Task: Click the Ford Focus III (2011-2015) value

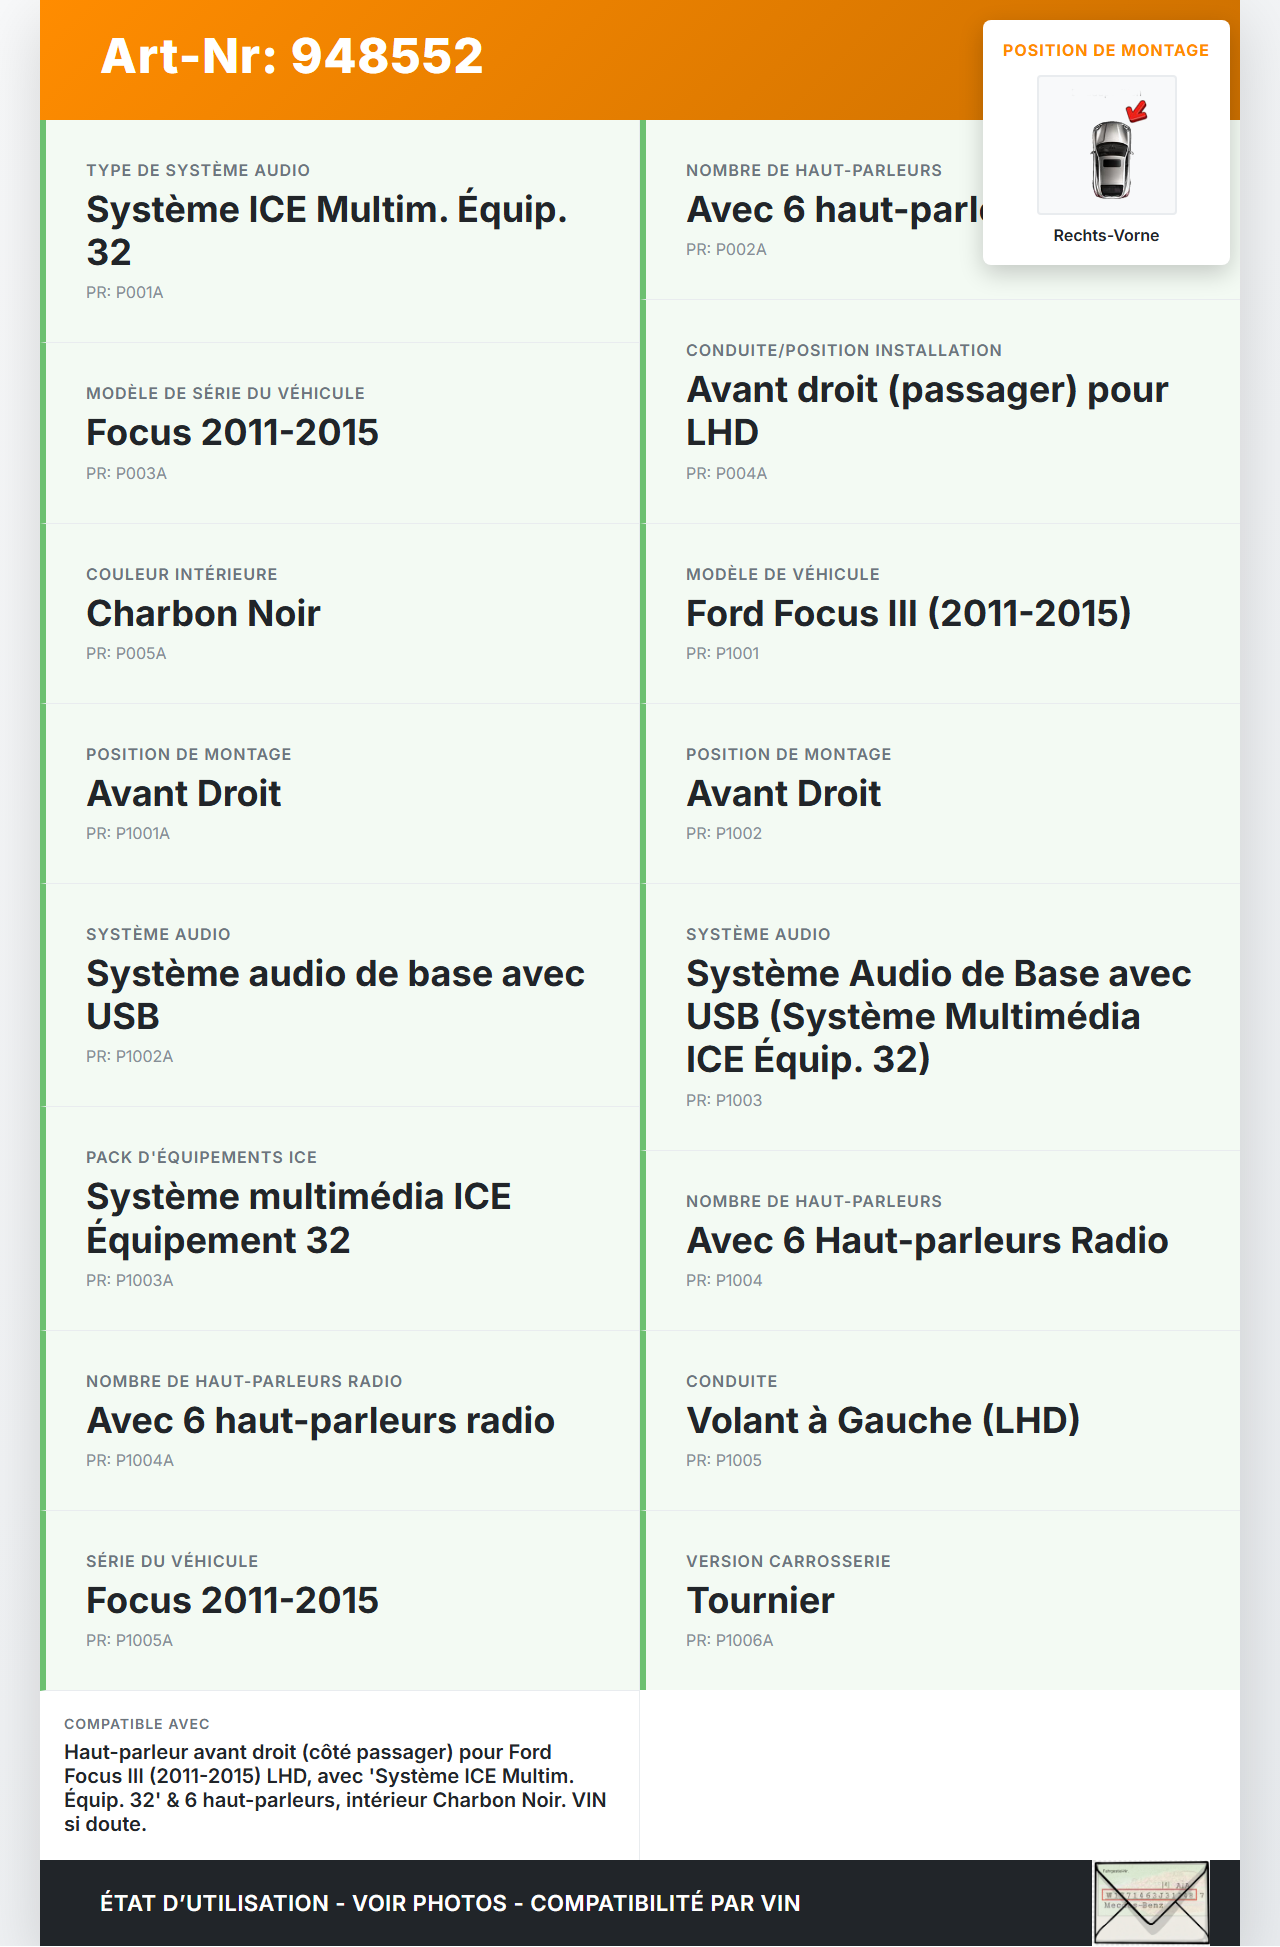Action: (908, 614)
